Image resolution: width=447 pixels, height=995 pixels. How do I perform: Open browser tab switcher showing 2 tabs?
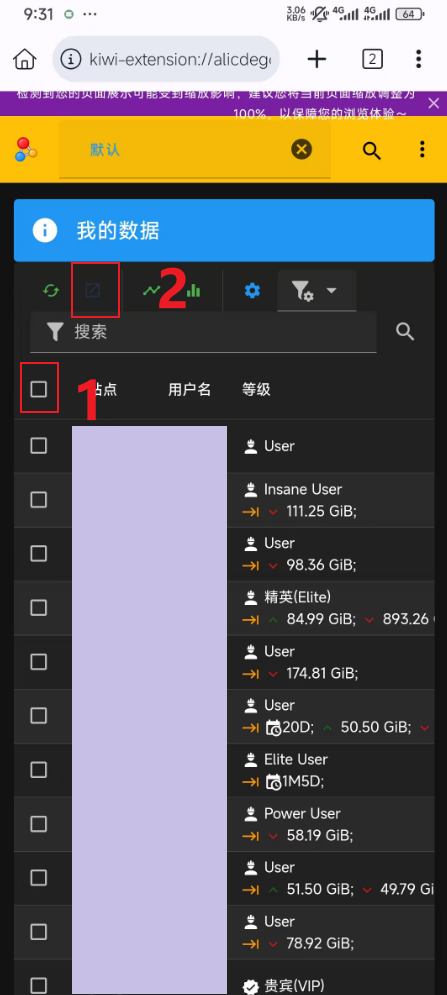coord(372,60)
